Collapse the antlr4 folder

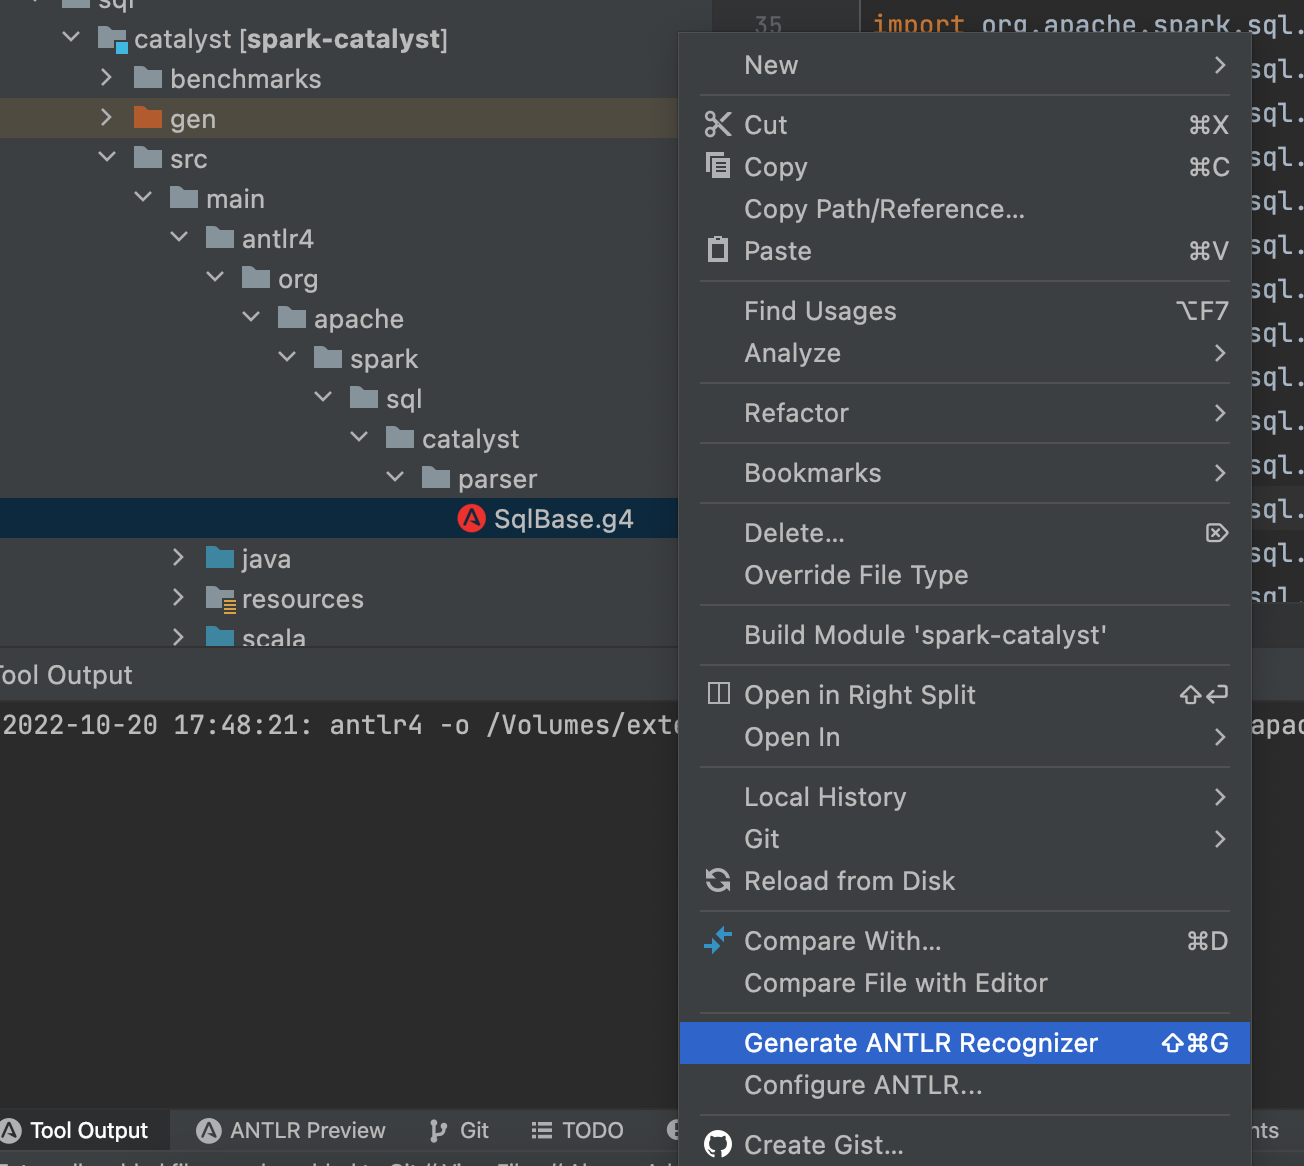pos(179,238)
